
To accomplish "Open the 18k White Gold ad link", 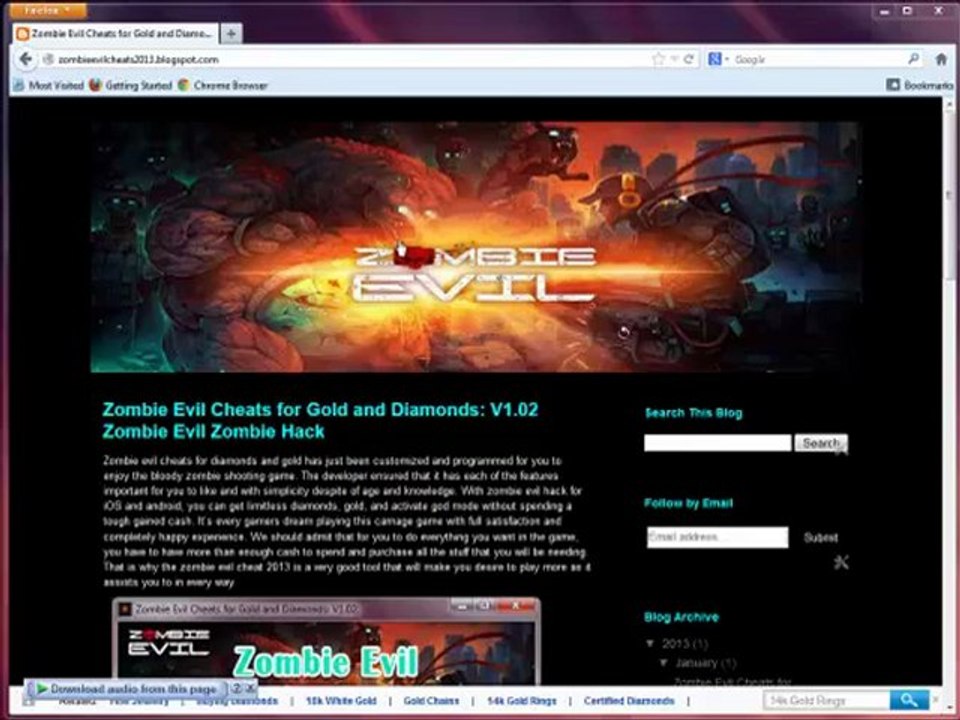I will [x=341, y=701].
